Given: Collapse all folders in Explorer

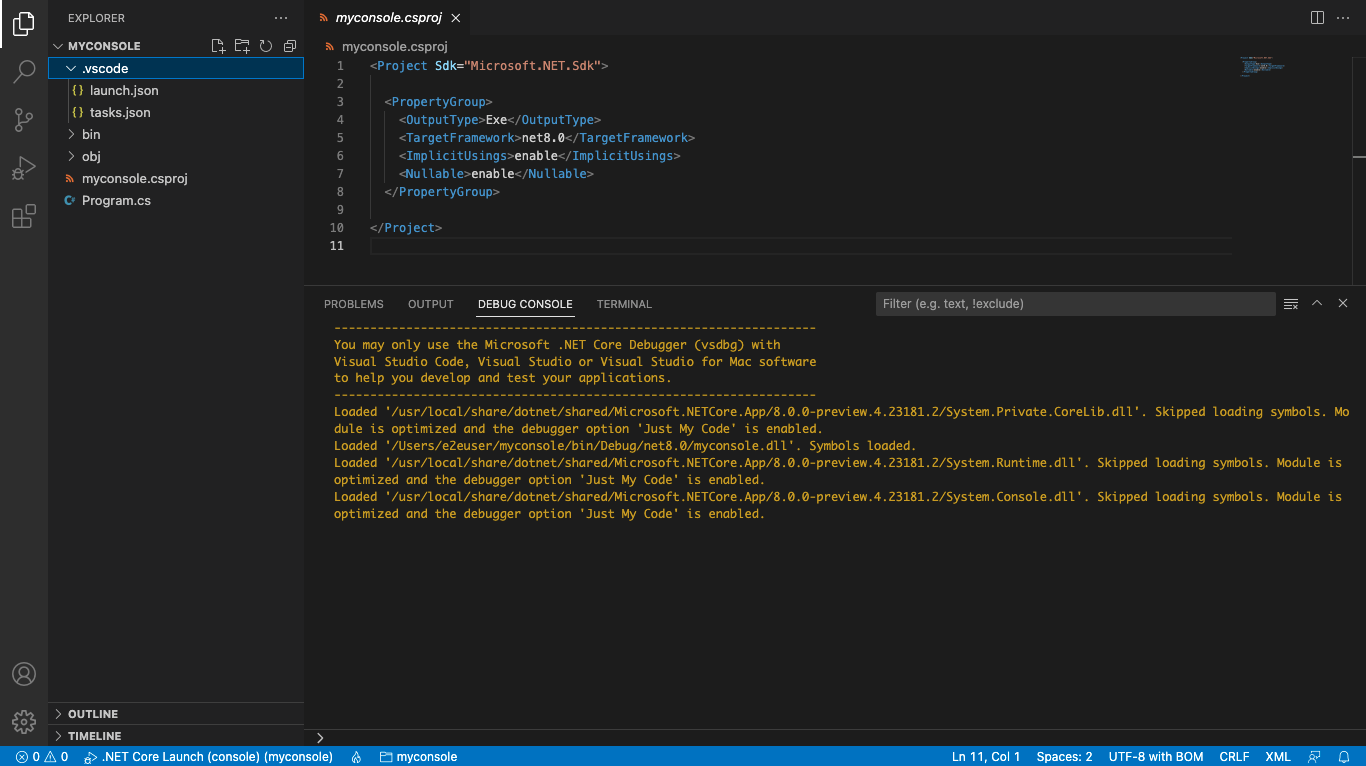Looking at the screenshot, I should tap(289, 45).
